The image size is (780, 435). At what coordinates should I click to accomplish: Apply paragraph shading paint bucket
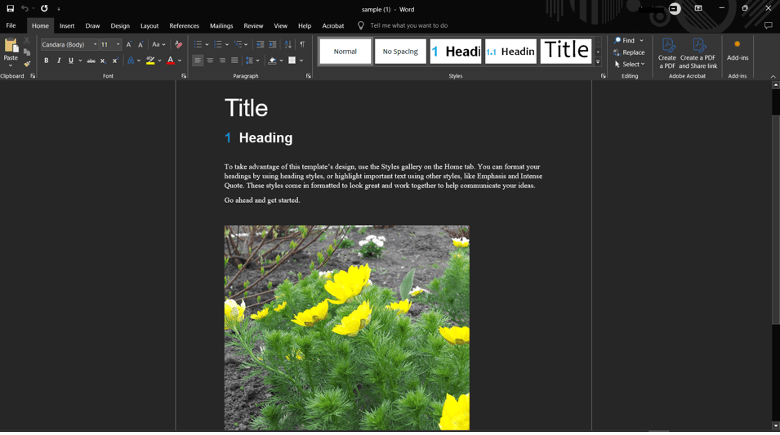[x=272, y=61]
